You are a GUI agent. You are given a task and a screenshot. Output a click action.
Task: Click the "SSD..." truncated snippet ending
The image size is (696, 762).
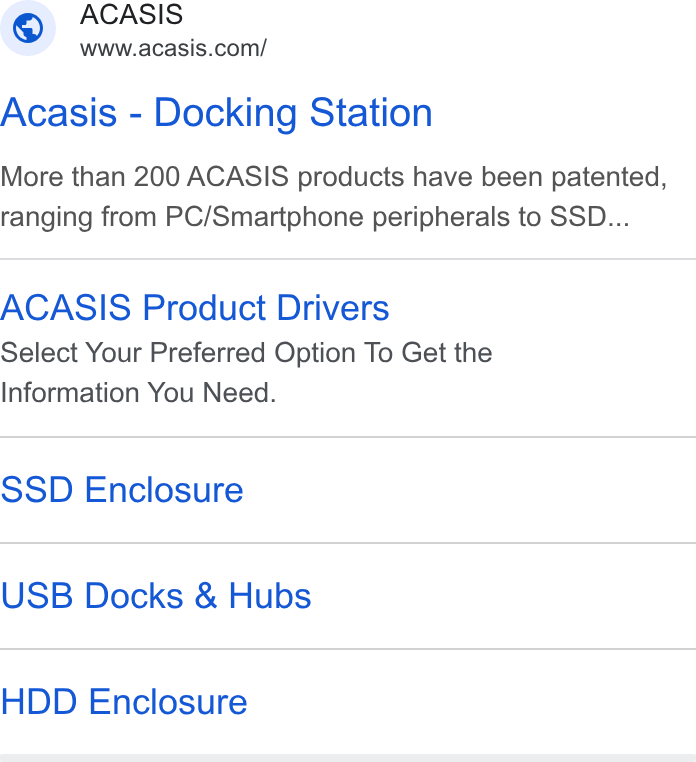[x=590, y=216]
